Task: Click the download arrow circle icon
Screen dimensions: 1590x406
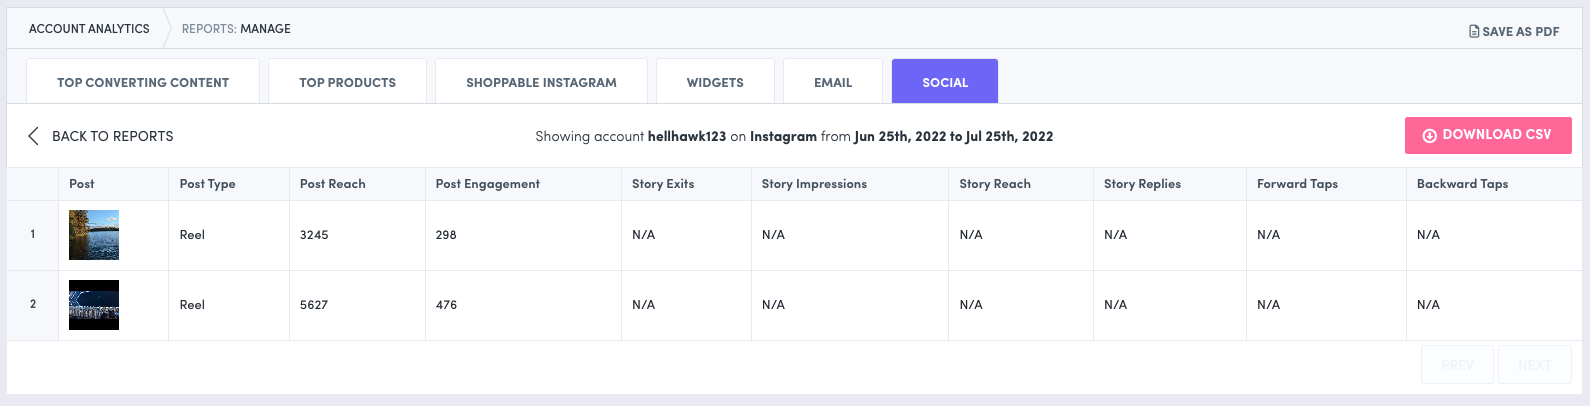Action: pos(1429,135)
